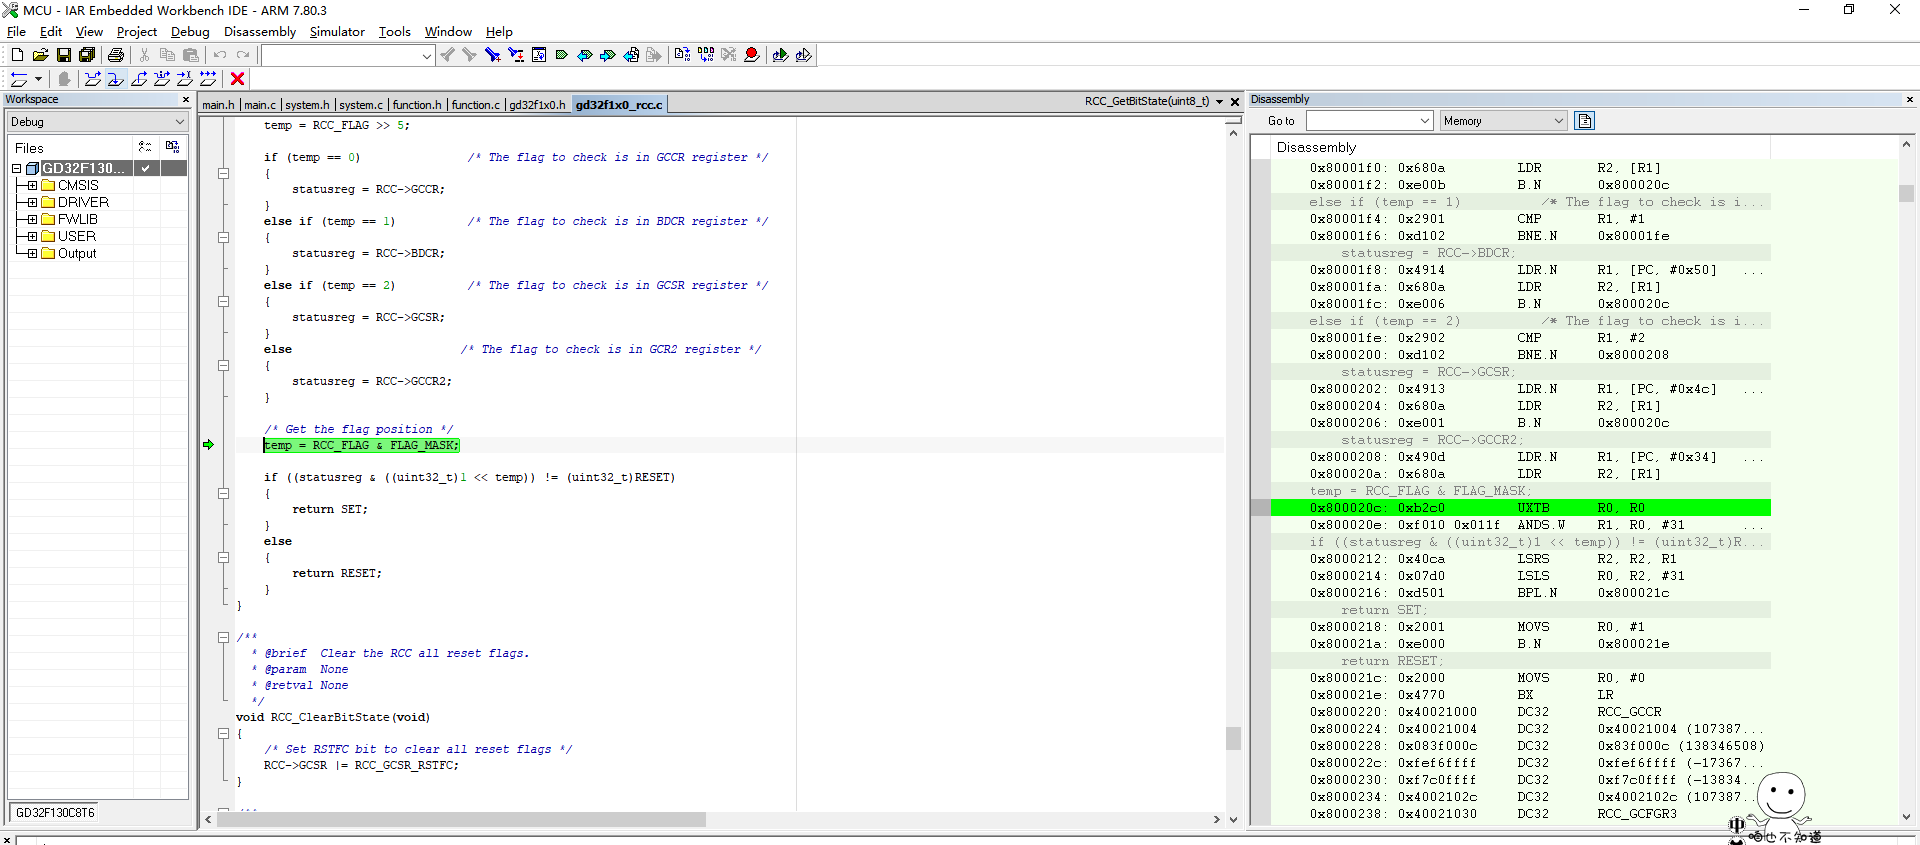Open the Project menu

136,32
